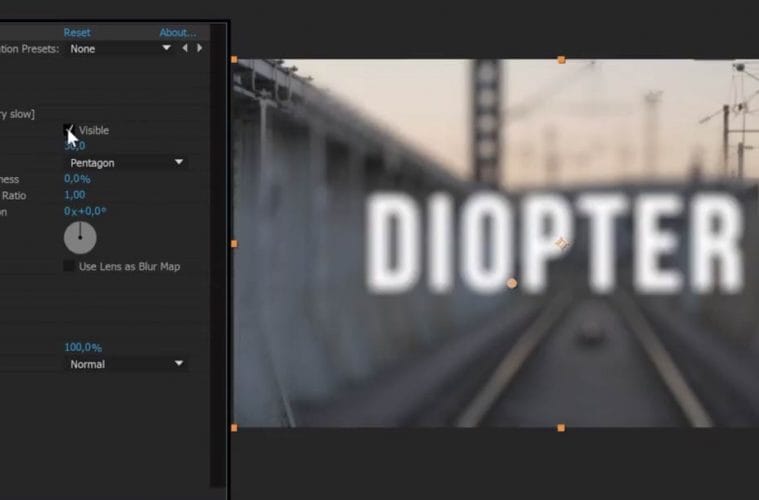This screenshot has width=759, height=500.
Task: Click the 100,0% value field
Action: click(83, 347)
